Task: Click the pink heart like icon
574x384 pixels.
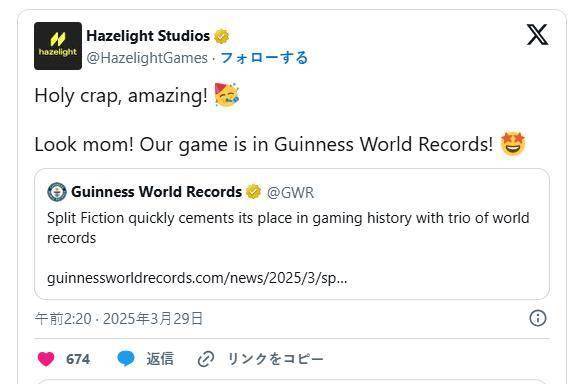Action: point(46,359)
